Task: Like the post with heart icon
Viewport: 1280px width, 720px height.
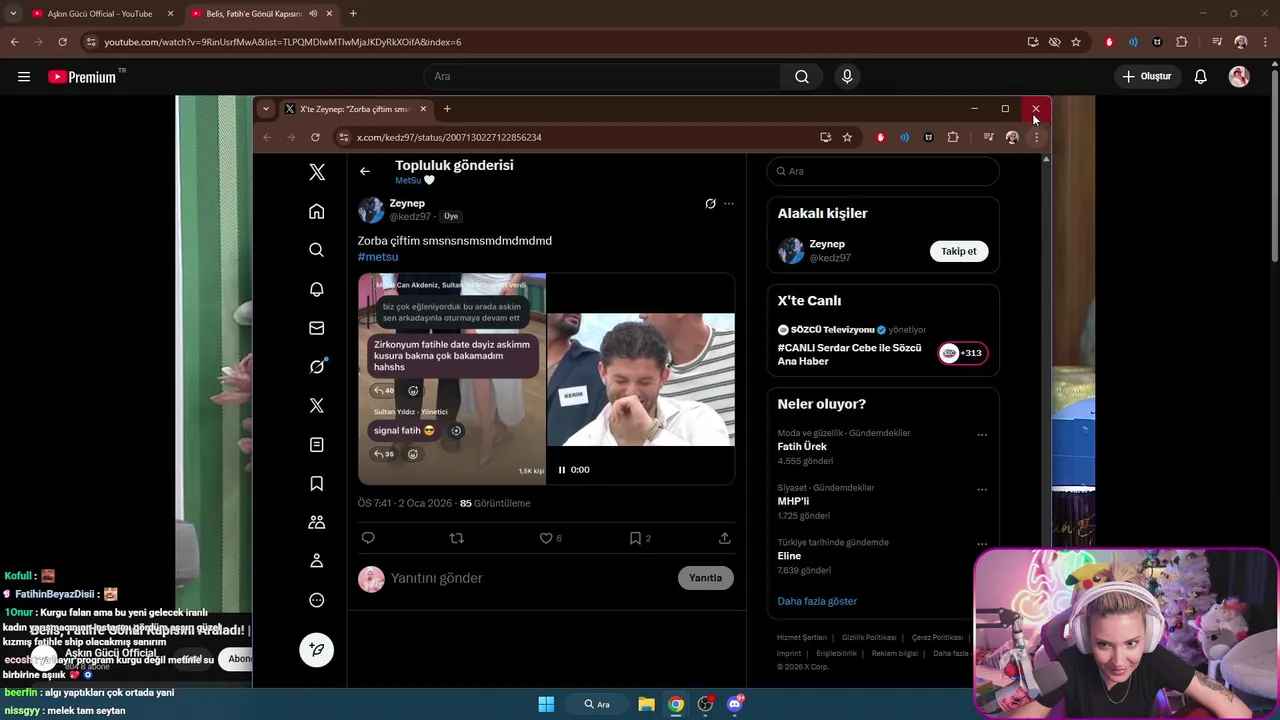Action: pos(546,538)
